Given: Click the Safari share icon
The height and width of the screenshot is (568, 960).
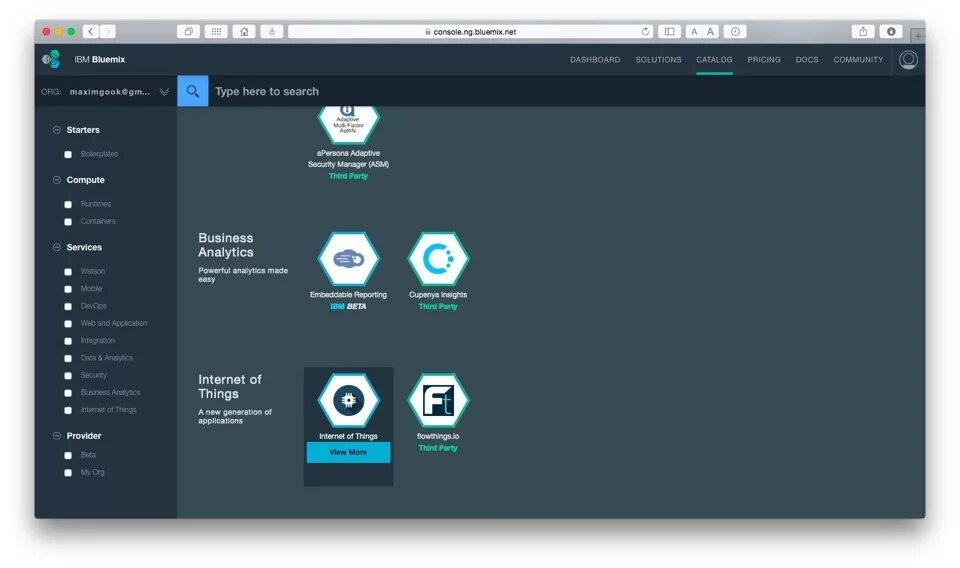Looking at the screenshot, I should (x=863, y=31).
